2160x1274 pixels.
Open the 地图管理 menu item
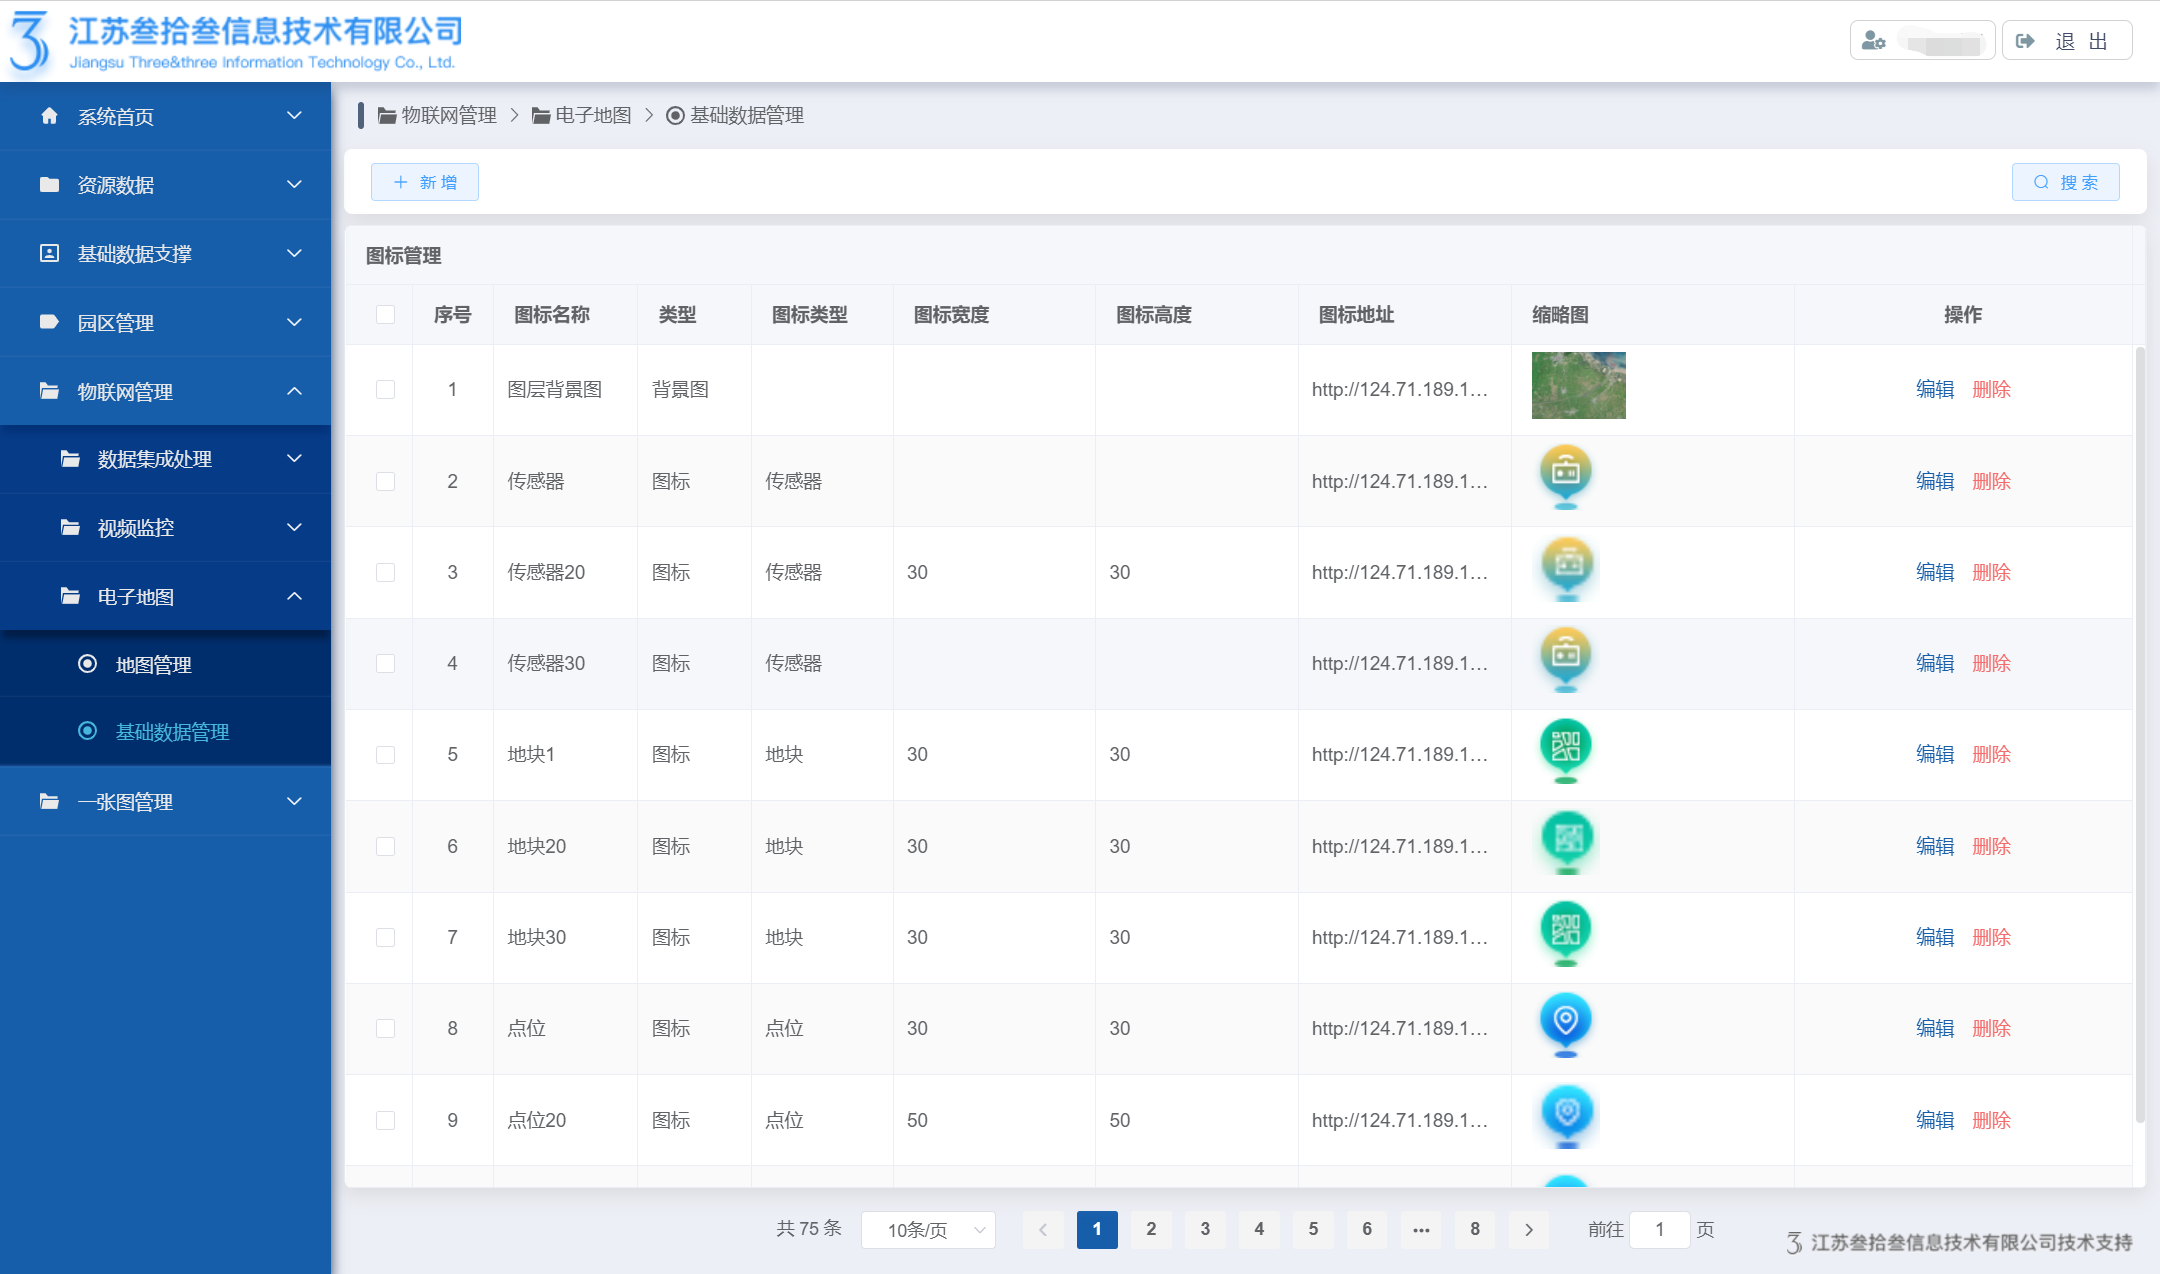click(153, 665)
